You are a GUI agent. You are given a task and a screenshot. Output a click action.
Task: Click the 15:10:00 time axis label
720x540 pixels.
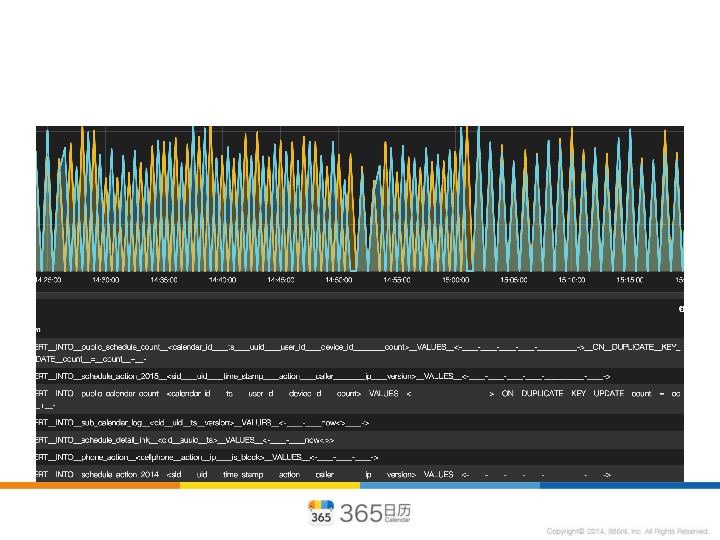coord(572,280)
